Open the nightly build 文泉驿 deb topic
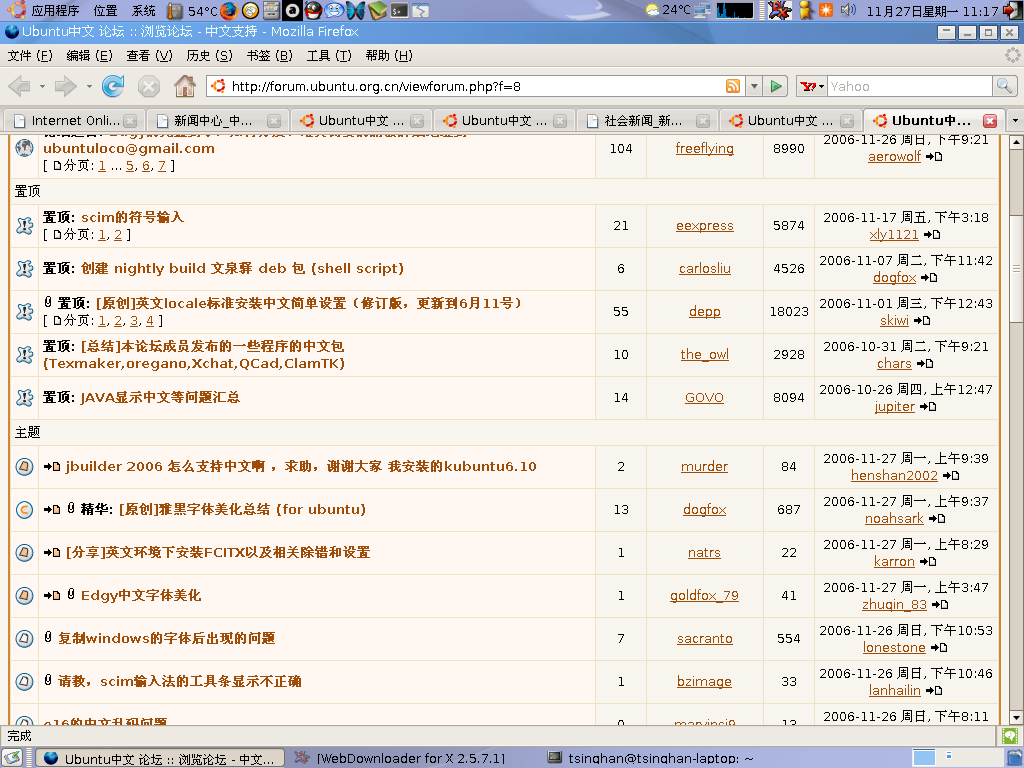This screenshot has height=768, width=1024. tap(242, 268)
